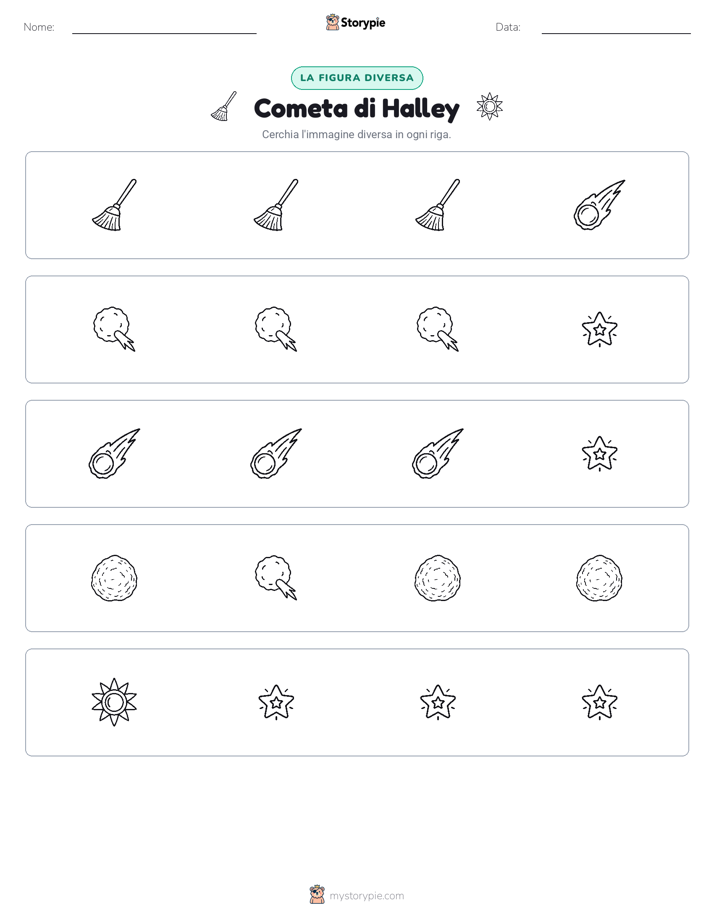Click the LA FIGURA DIVERSA badge
Screen dimensions: 714x924
click(x=357, y=78)
